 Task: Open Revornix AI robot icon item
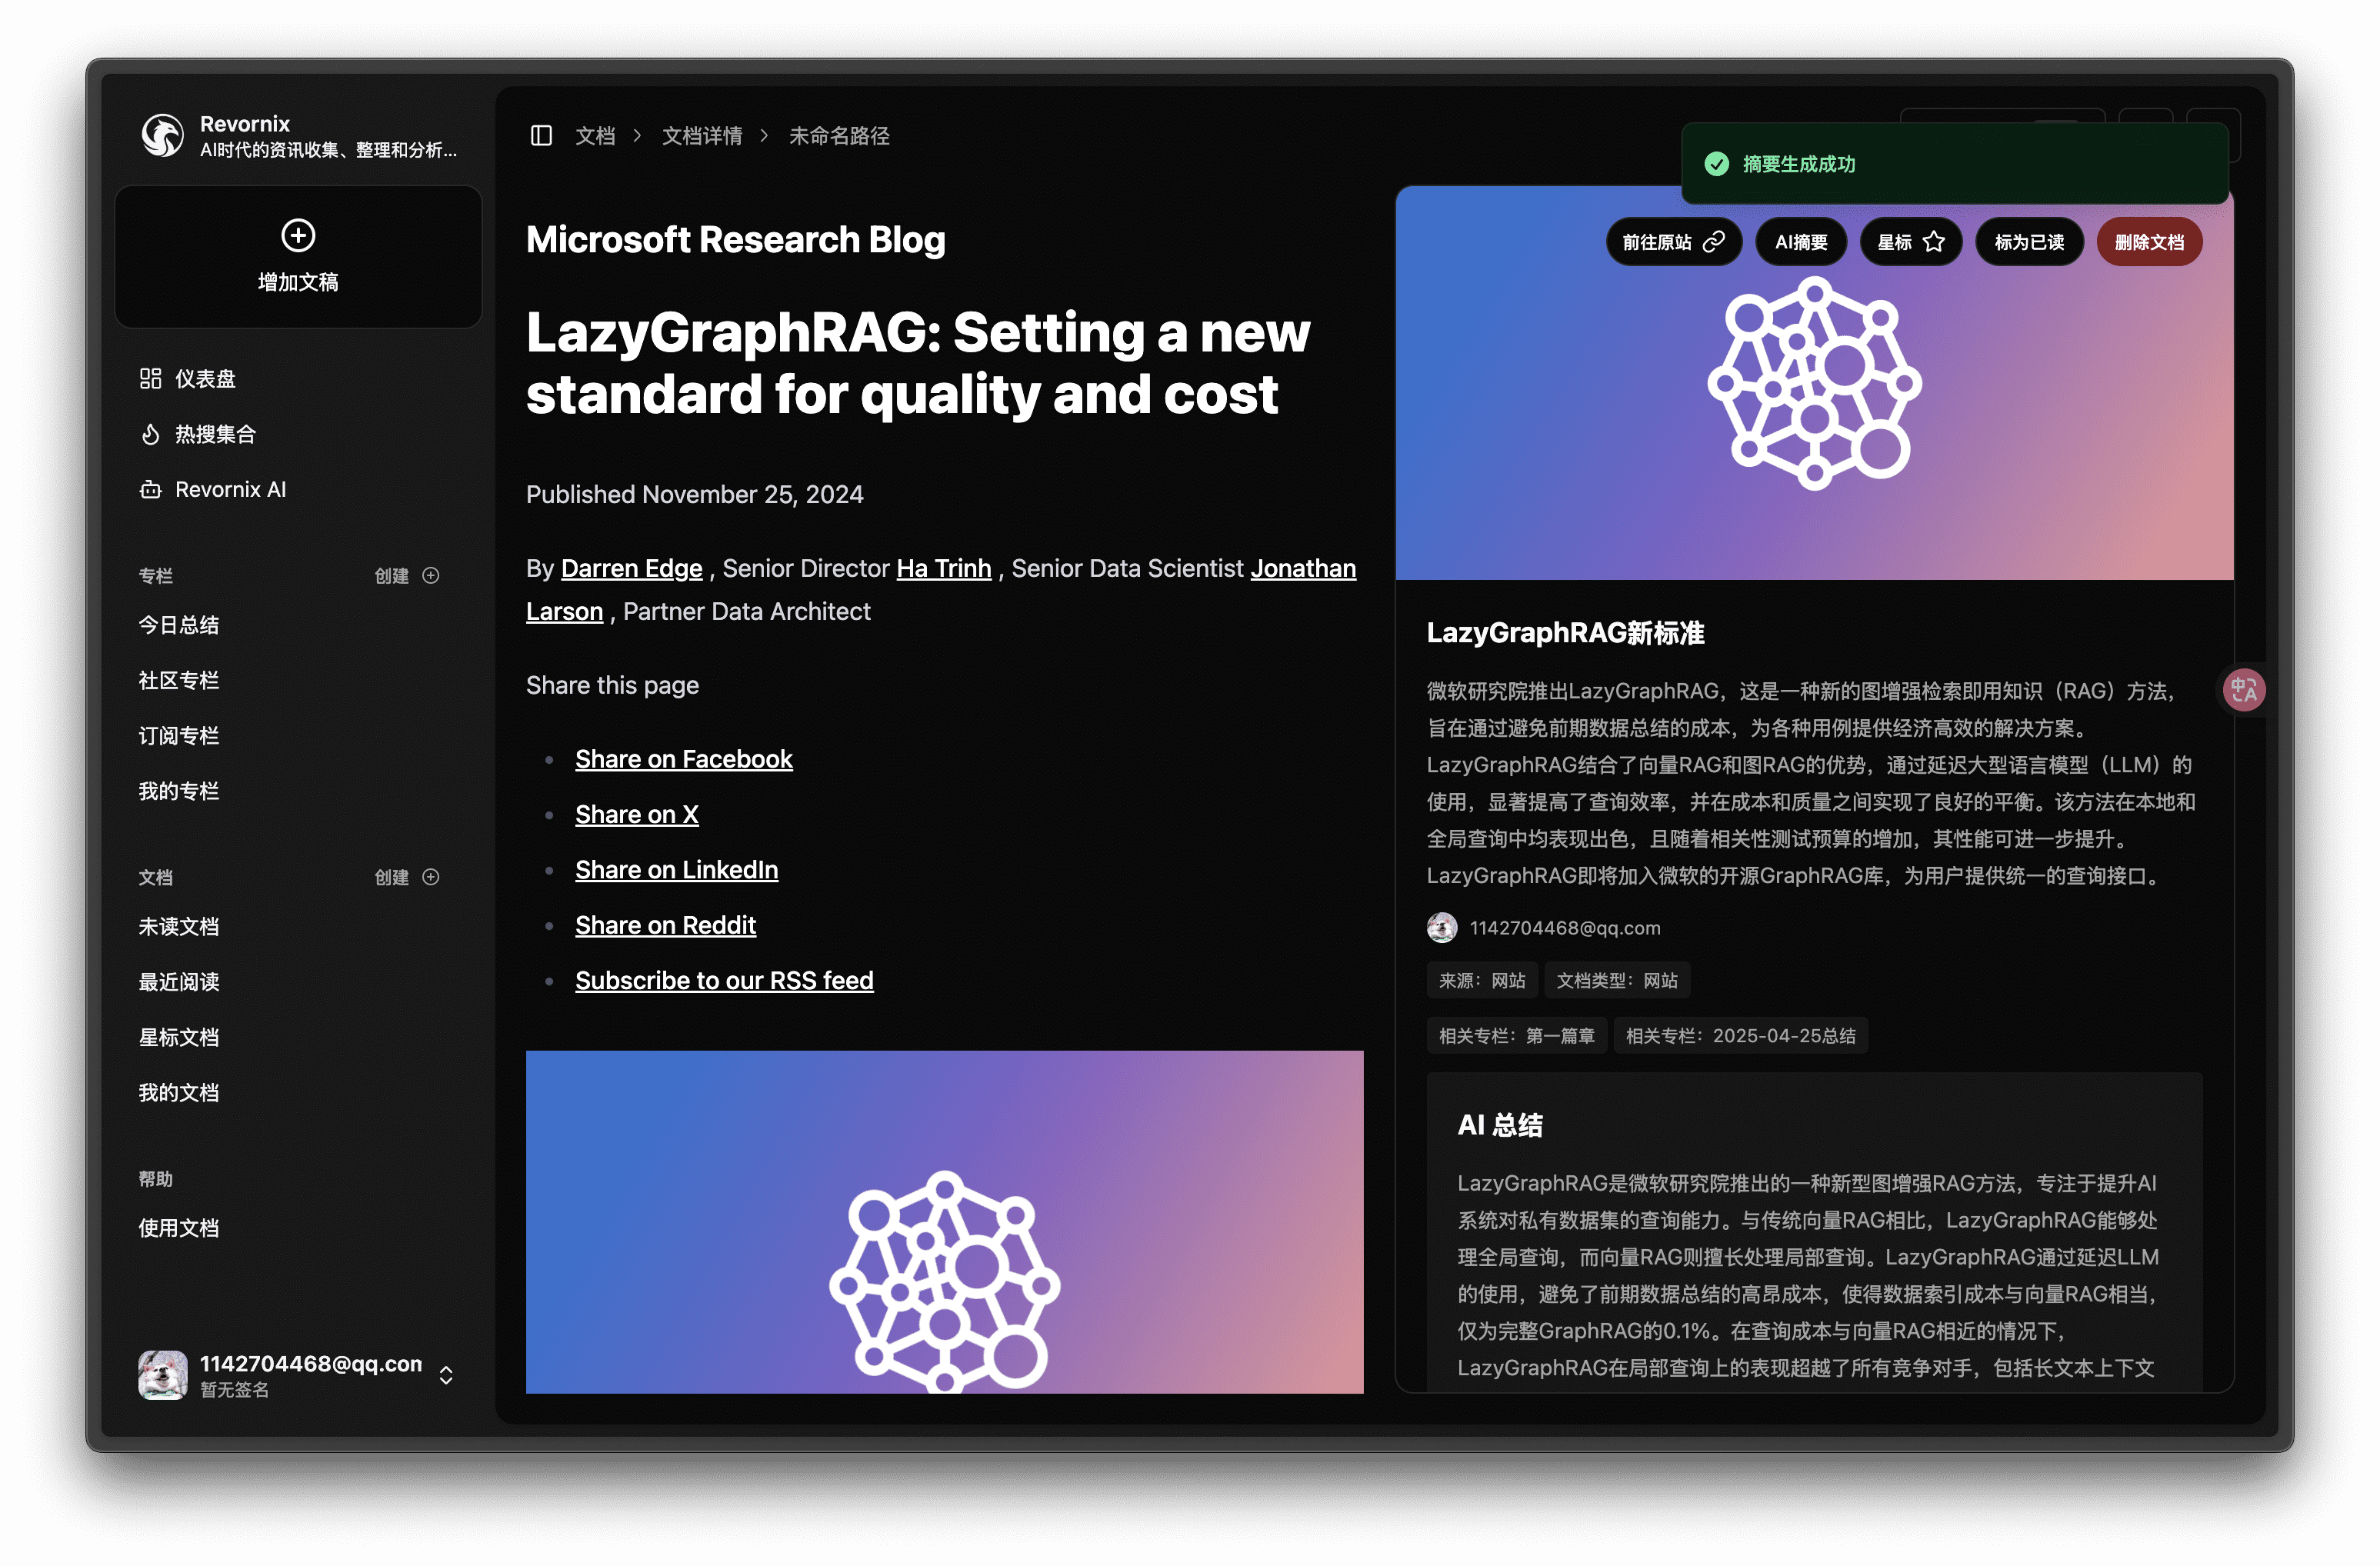pos(150,489)
